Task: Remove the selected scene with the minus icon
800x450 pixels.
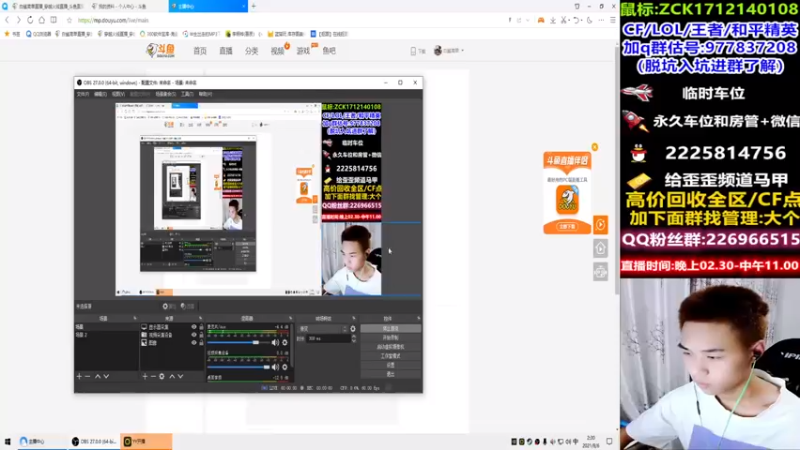Action: click(88, 376)
